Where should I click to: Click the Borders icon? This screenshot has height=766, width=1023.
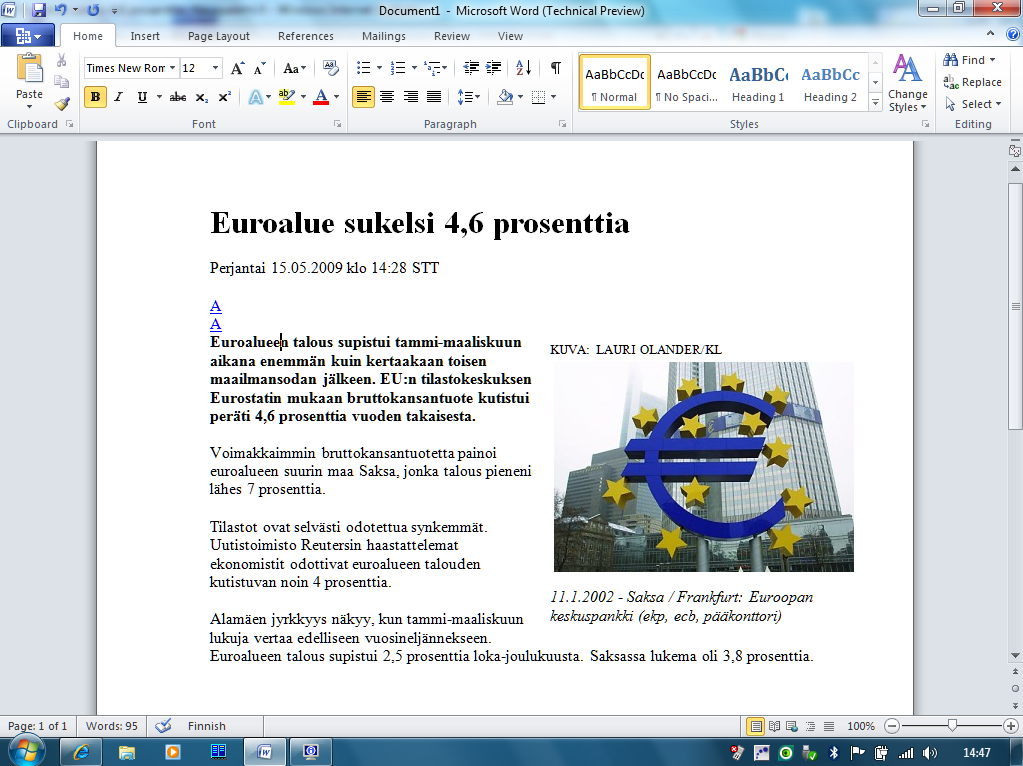(x=538, y=97)
